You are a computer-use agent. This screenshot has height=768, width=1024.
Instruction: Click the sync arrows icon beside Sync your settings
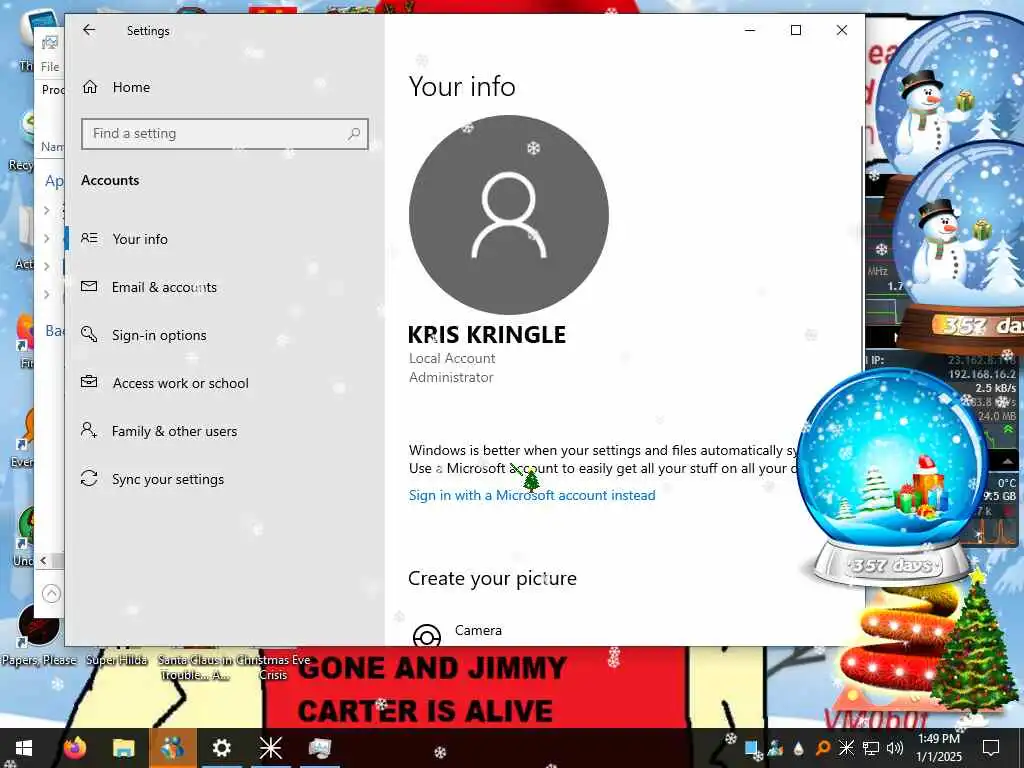[x=89, y=478]
